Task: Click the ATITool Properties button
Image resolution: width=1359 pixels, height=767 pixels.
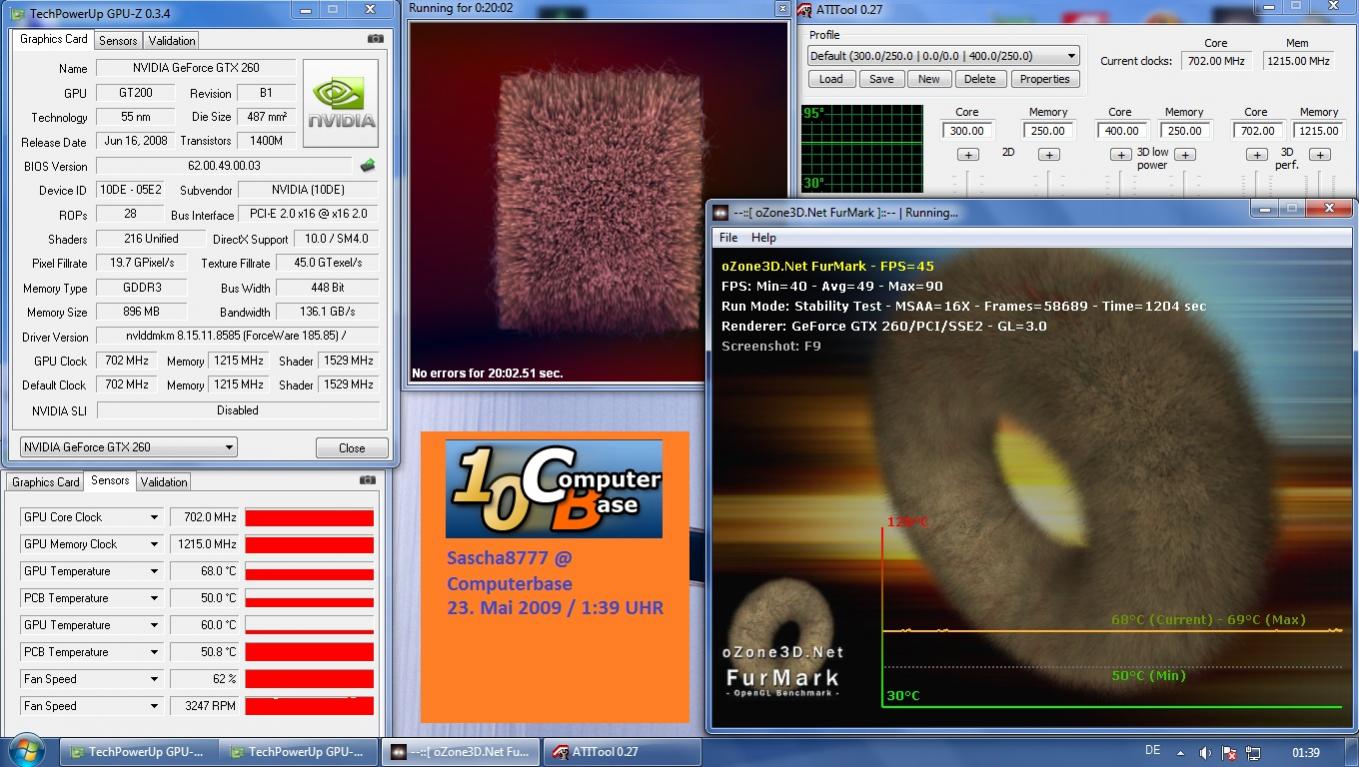Action: [1045, 79]
